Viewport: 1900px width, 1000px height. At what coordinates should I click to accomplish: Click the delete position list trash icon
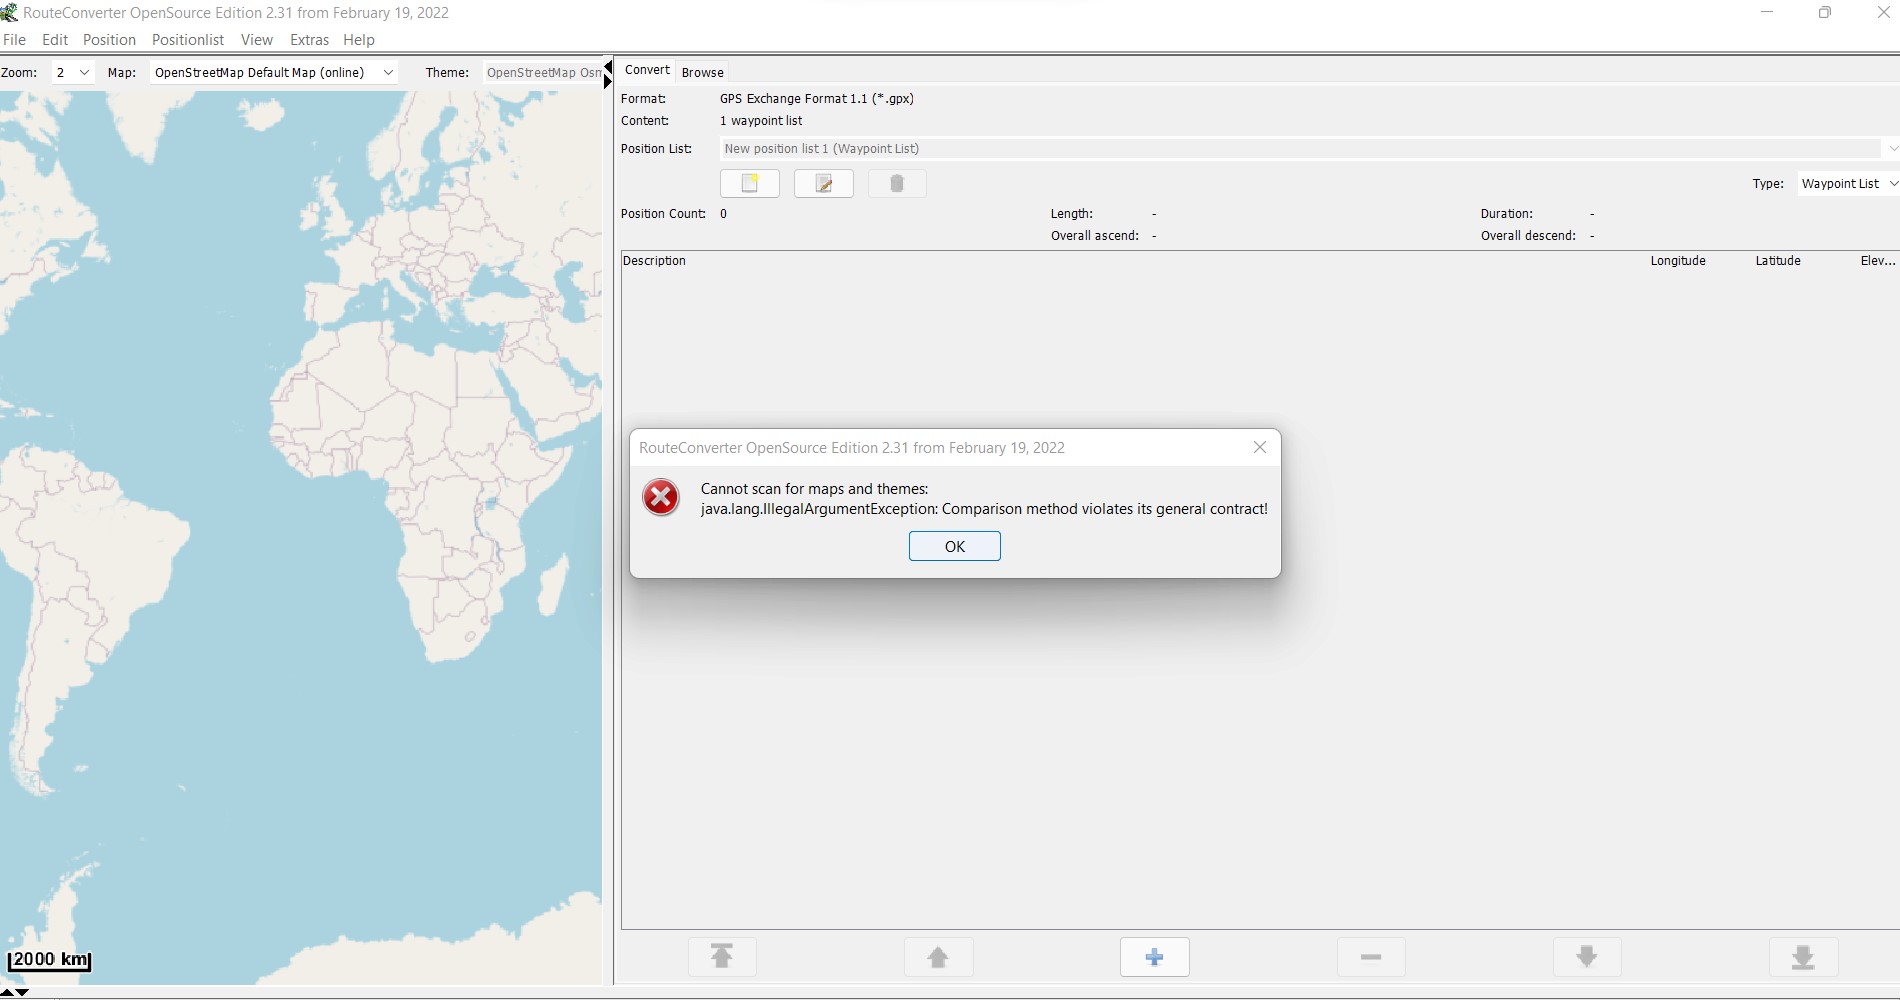coord(896,184)
